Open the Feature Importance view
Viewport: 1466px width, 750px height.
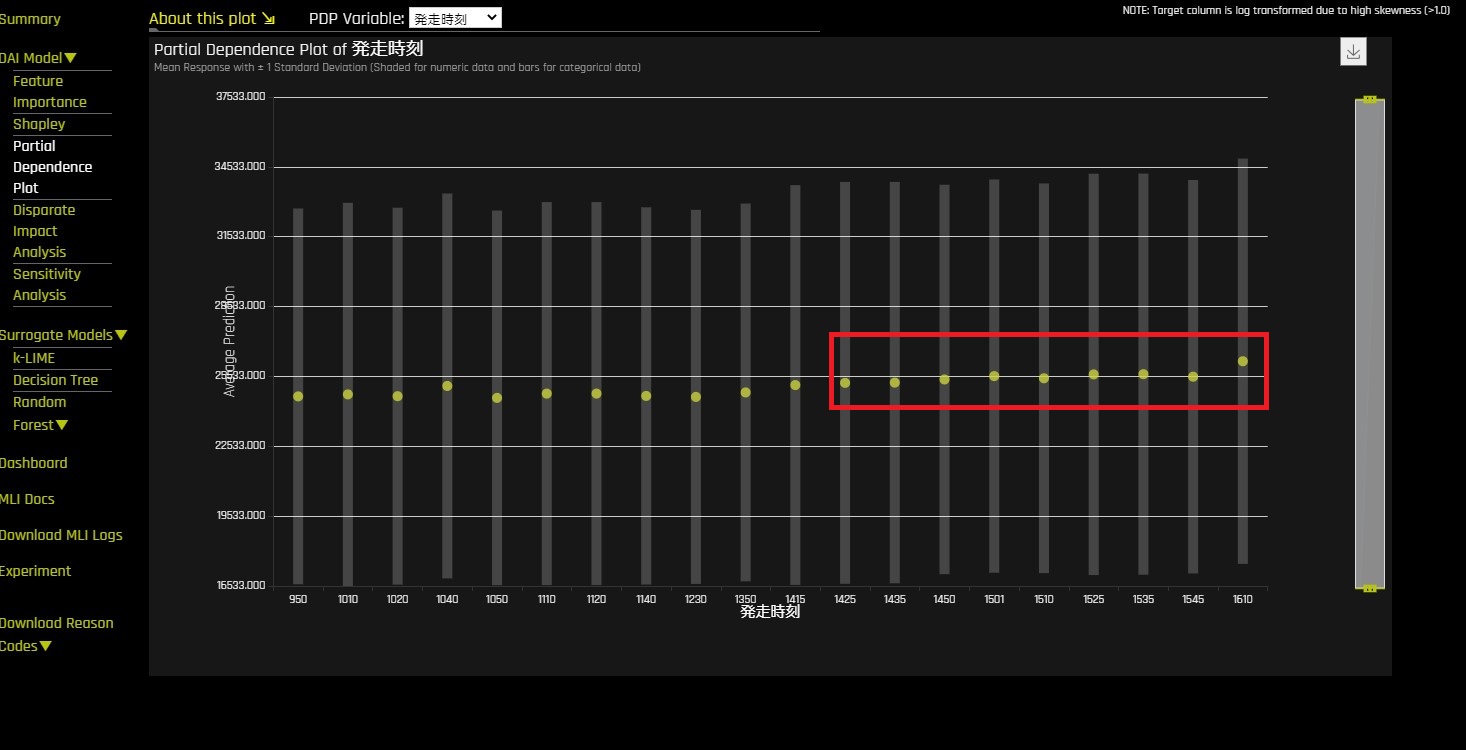click(49, 92)
